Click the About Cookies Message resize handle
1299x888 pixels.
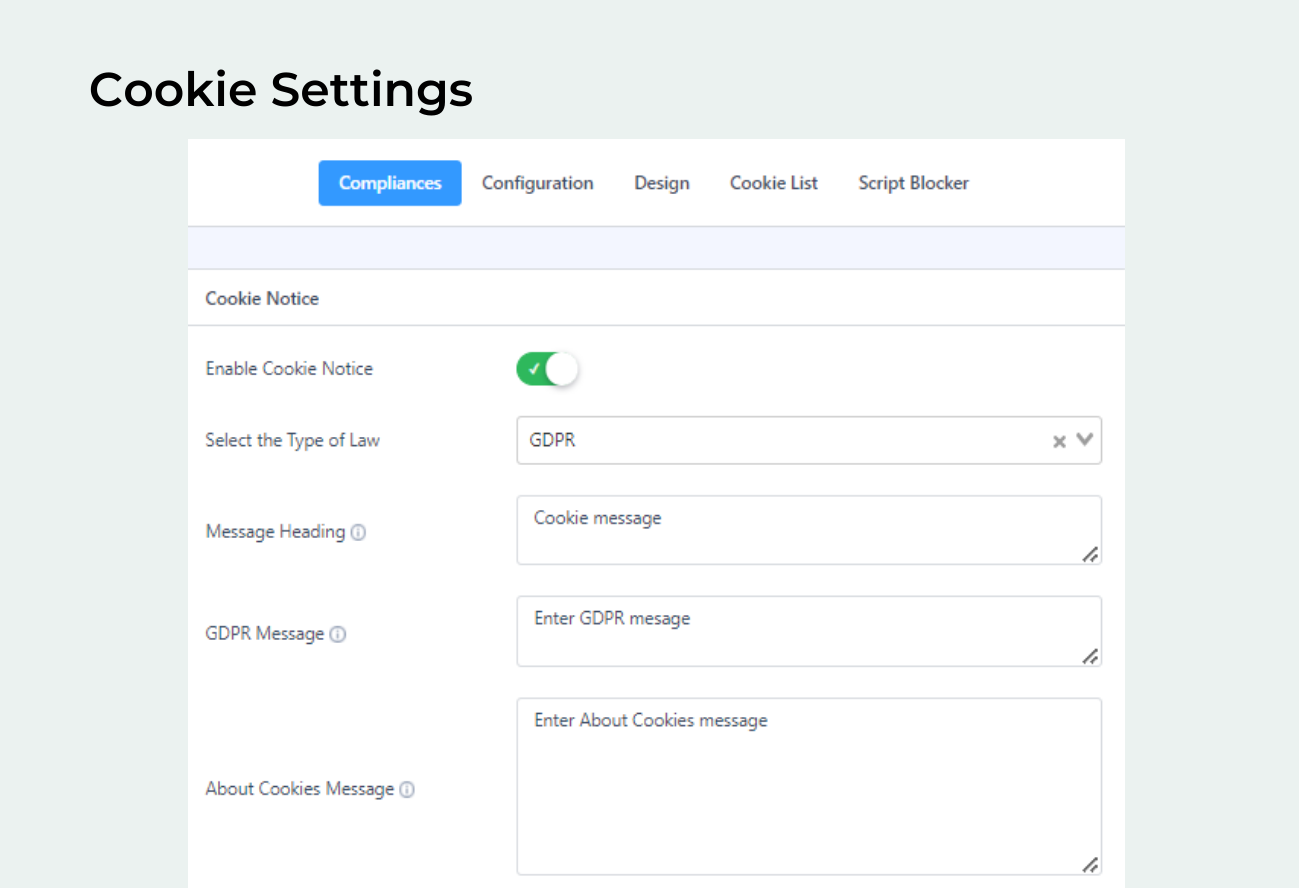click(1090, 865)
